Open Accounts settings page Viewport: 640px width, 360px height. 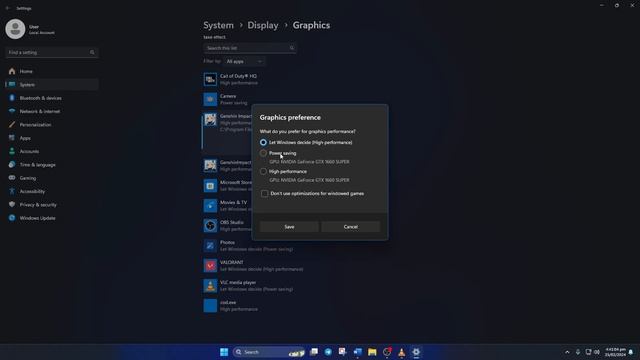click(x=51, y=151)
